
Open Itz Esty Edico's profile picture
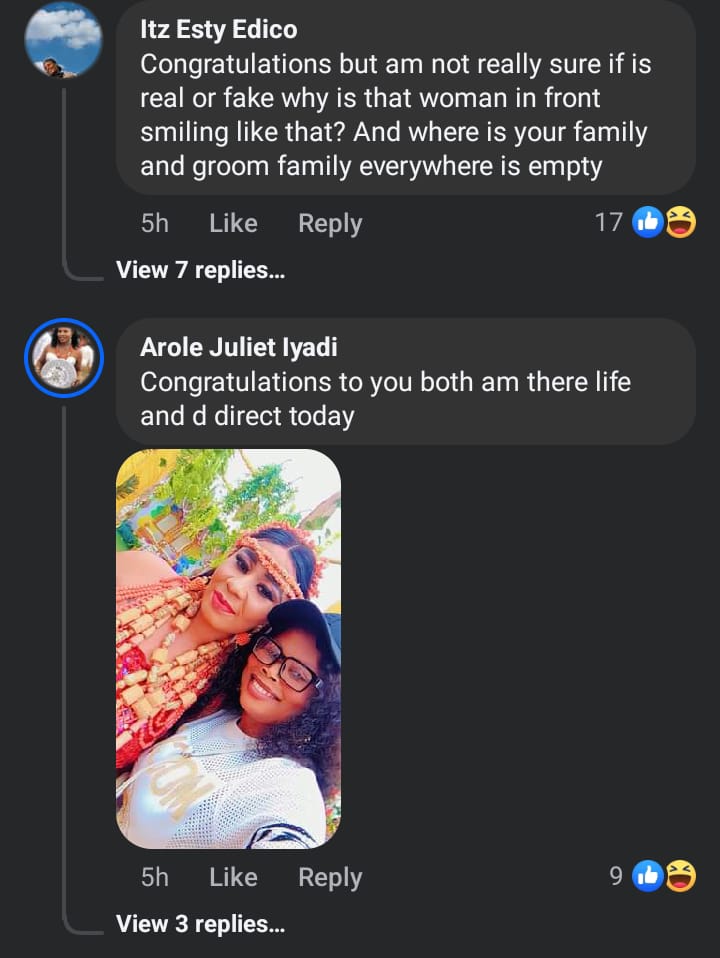63,41
